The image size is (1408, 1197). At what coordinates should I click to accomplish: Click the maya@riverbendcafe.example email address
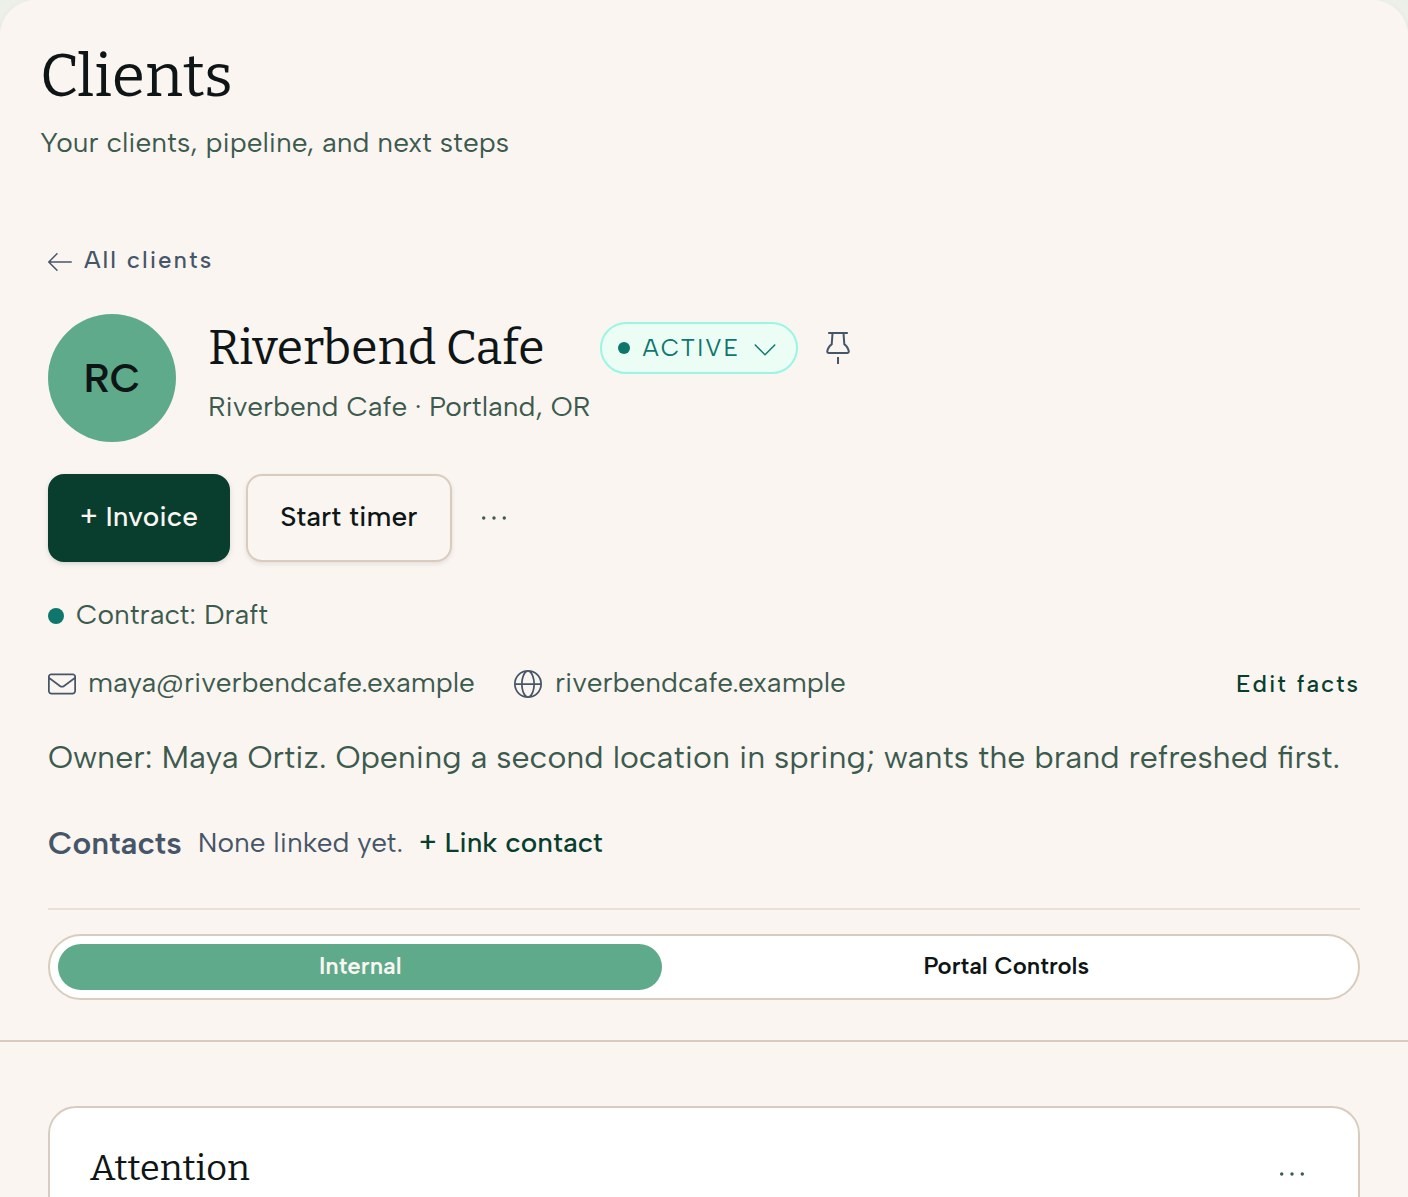click(x=281, y=683)
